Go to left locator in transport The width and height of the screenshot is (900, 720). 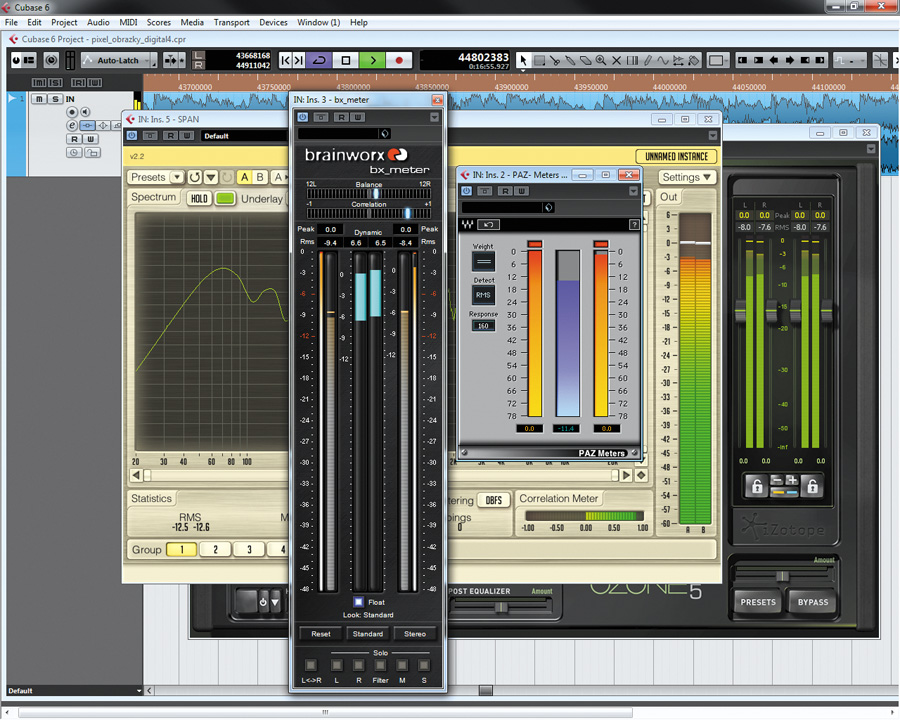point(285,60)
